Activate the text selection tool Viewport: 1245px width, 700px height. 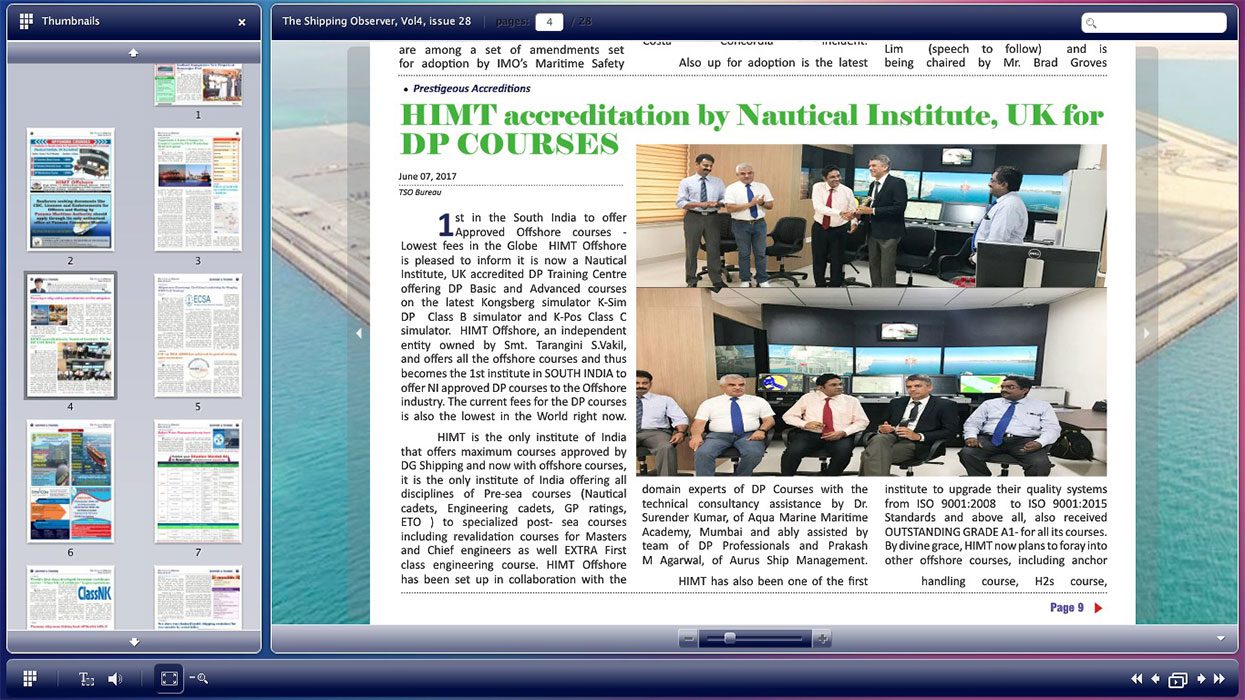pos(87,679)
